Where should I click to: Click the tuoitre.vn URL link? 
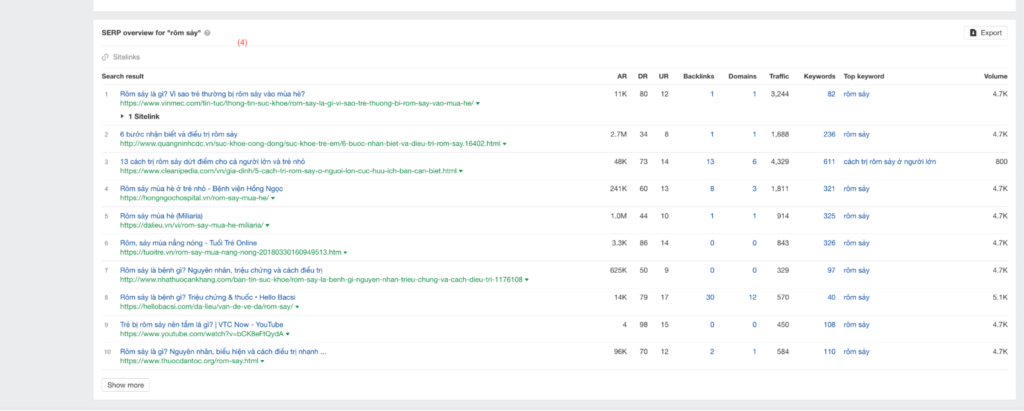coord(231,252)
